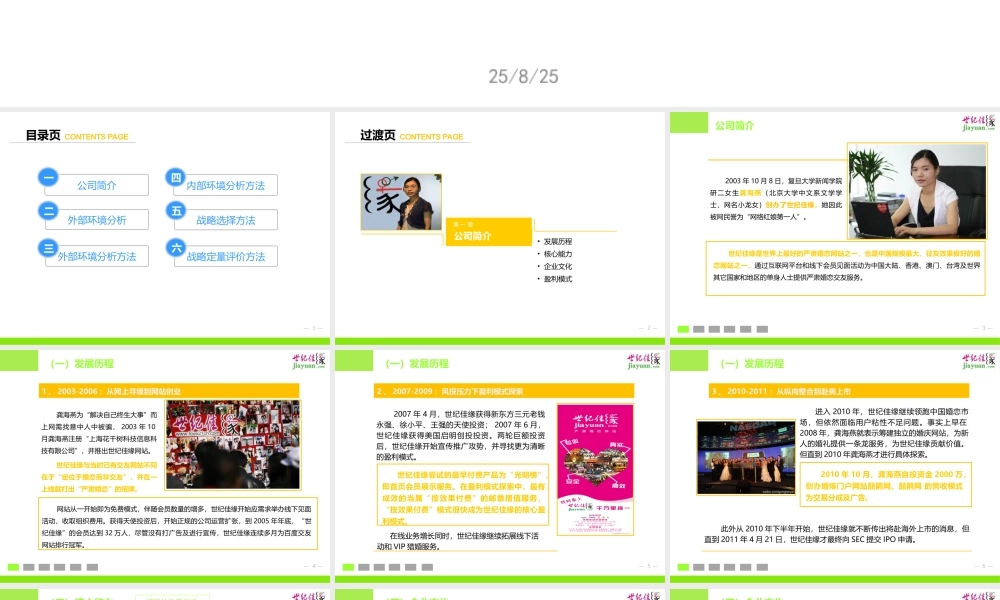This screenshot has height=600, width=1000.
Task: Click the paragraph beginning 2007年4月
Action: (461, 435)
